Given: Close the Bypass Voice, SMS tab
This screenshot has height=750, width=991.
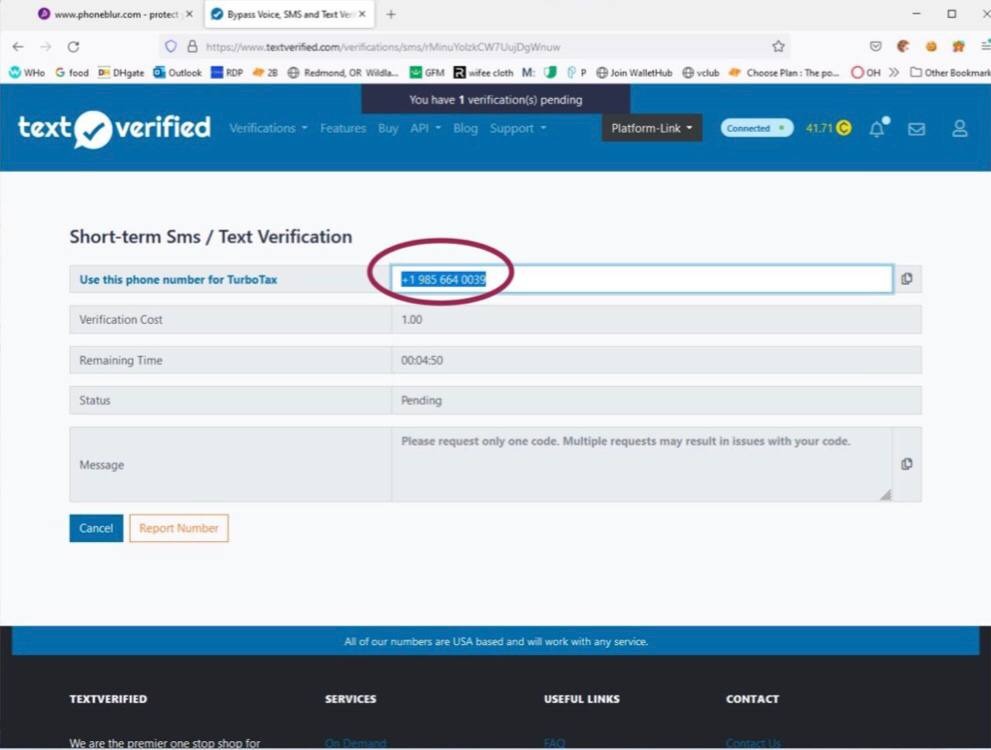Looking at the screenshot, I should pos(362,14).
